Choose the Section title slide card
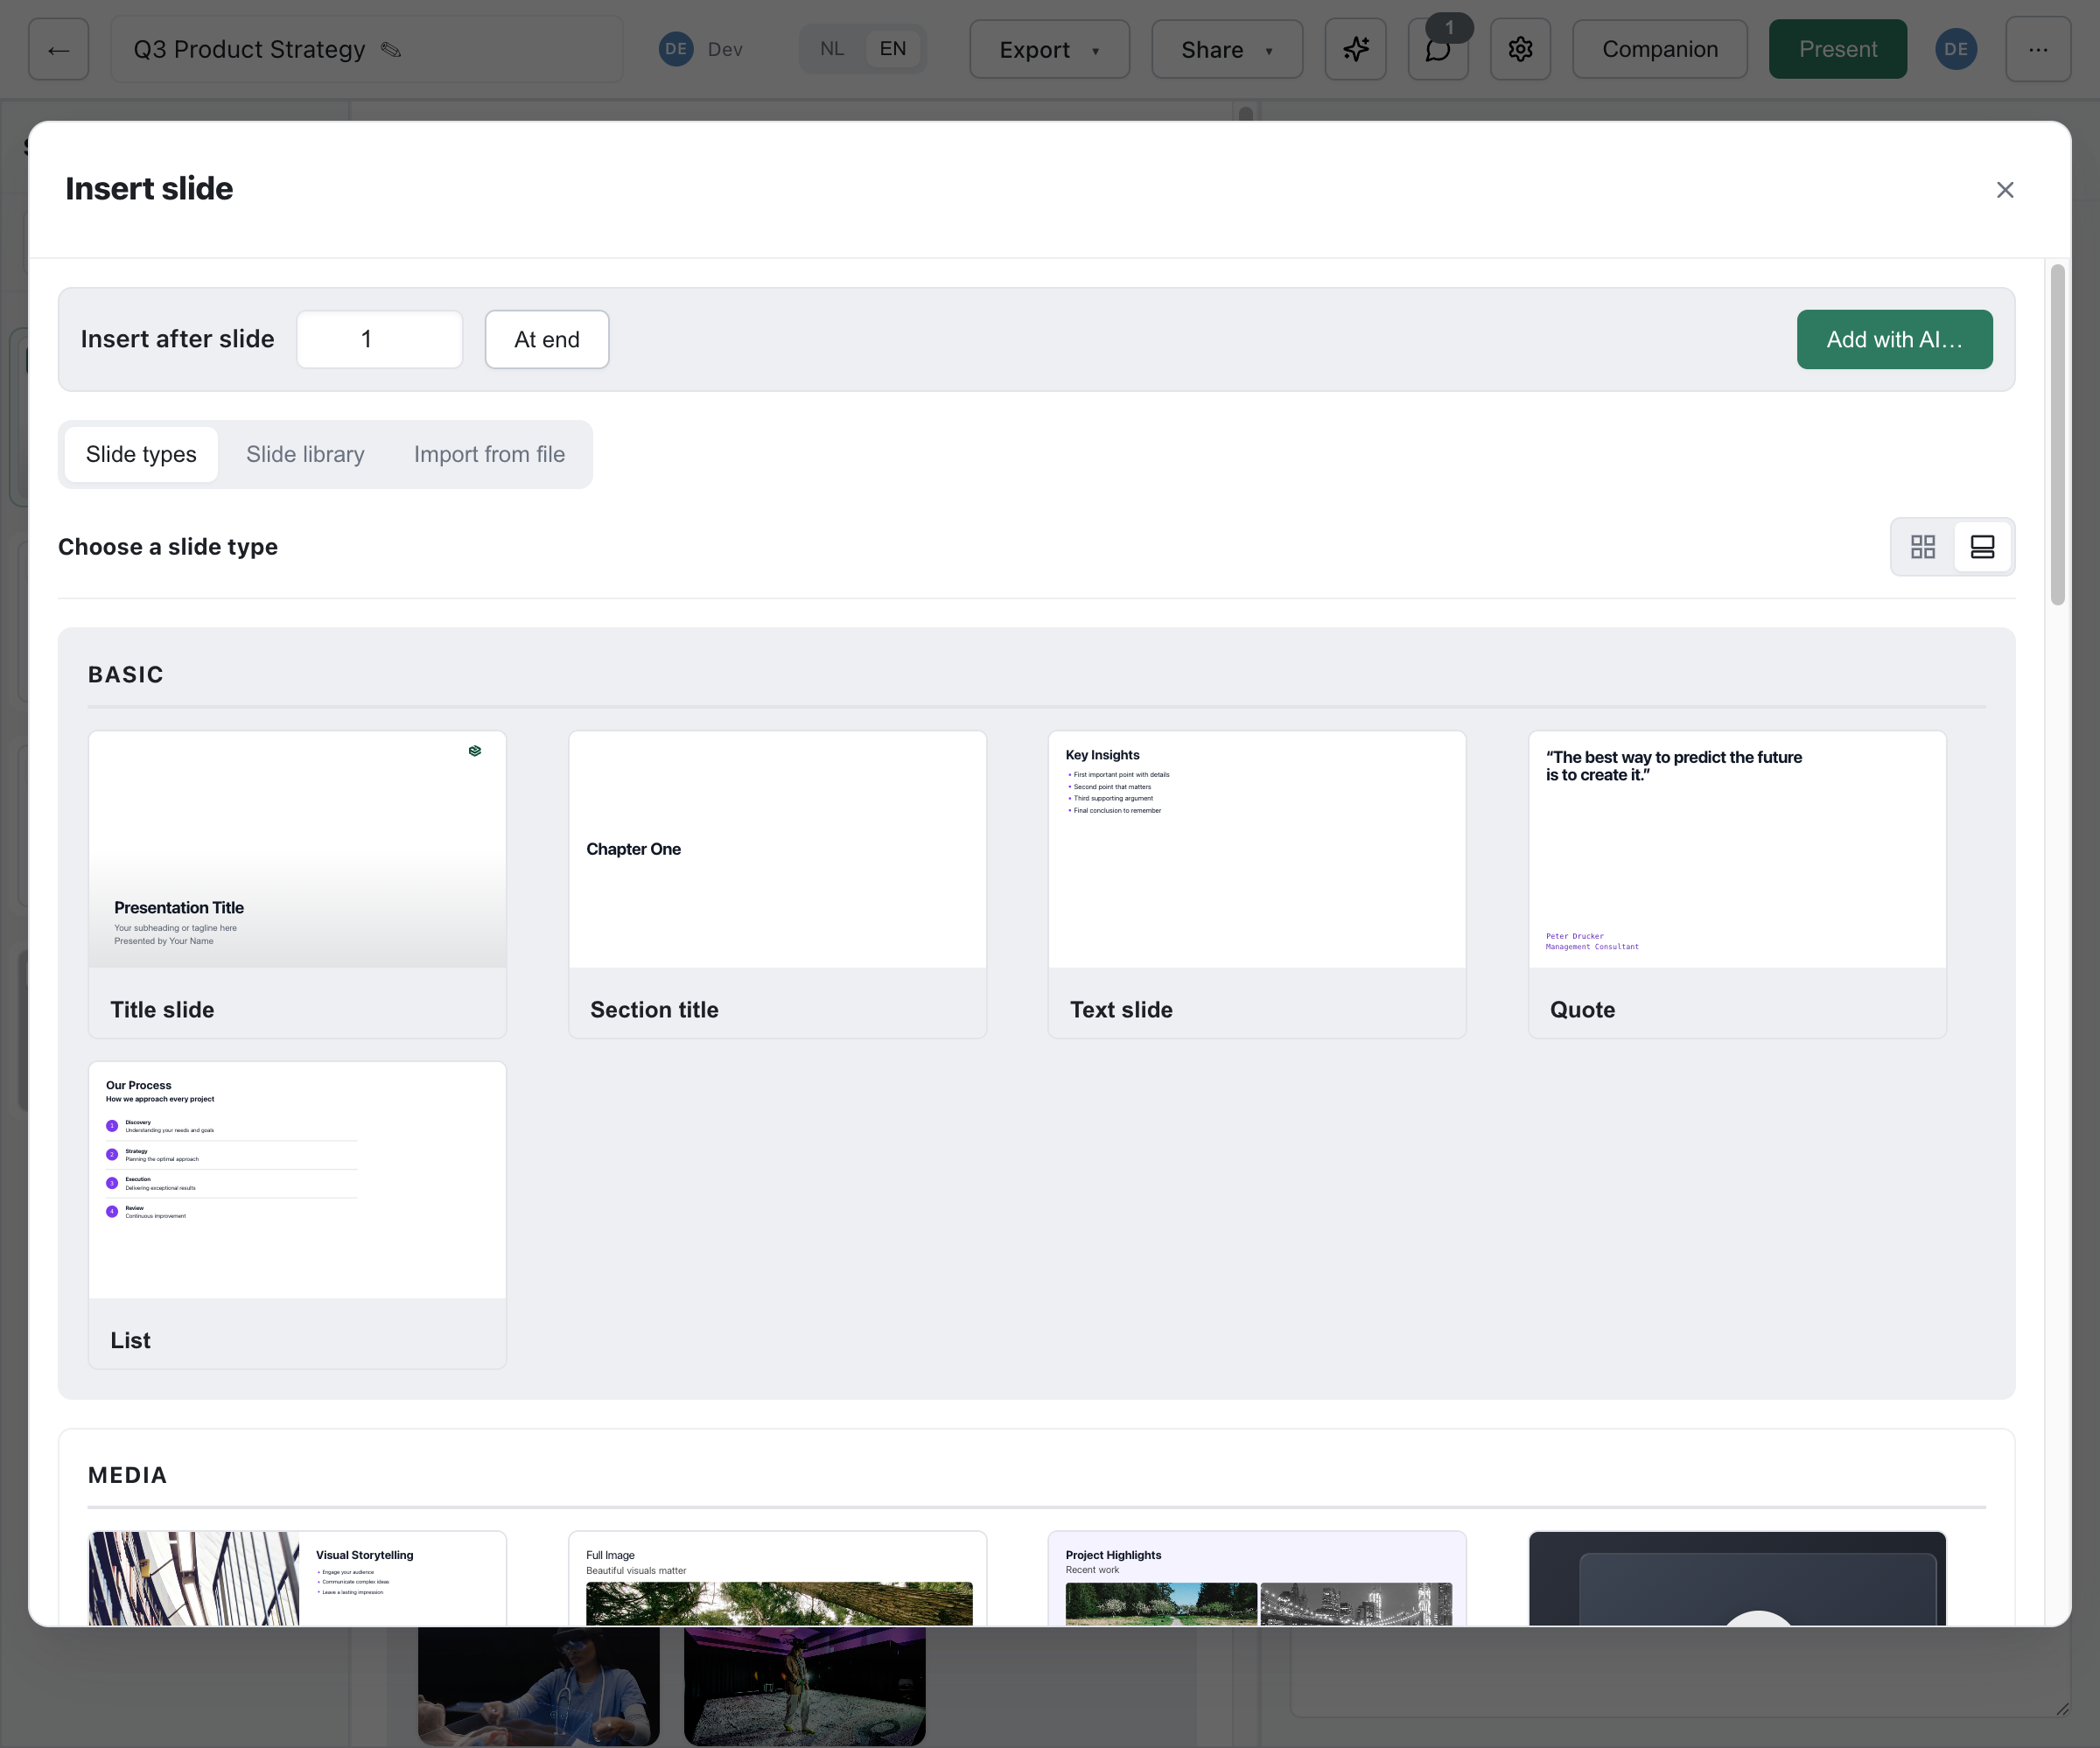 pos(777,884)
